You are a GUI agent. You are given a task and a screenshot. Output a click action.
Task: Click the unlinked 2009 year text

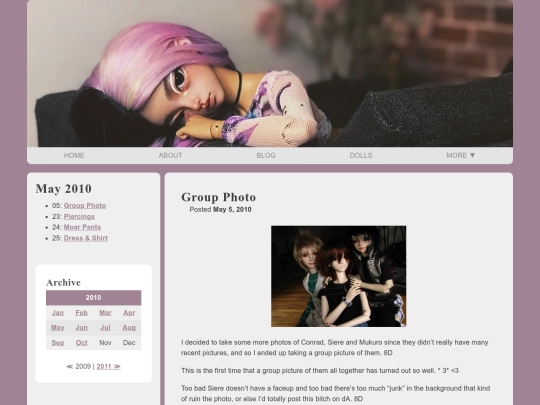coord(83,366)
